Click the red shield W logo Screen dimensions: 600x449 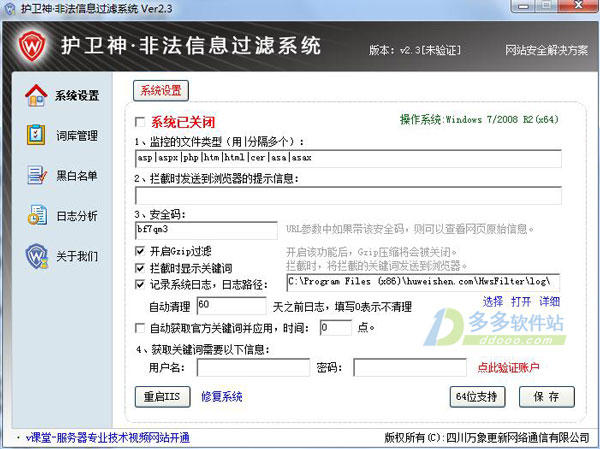point(32,46)
